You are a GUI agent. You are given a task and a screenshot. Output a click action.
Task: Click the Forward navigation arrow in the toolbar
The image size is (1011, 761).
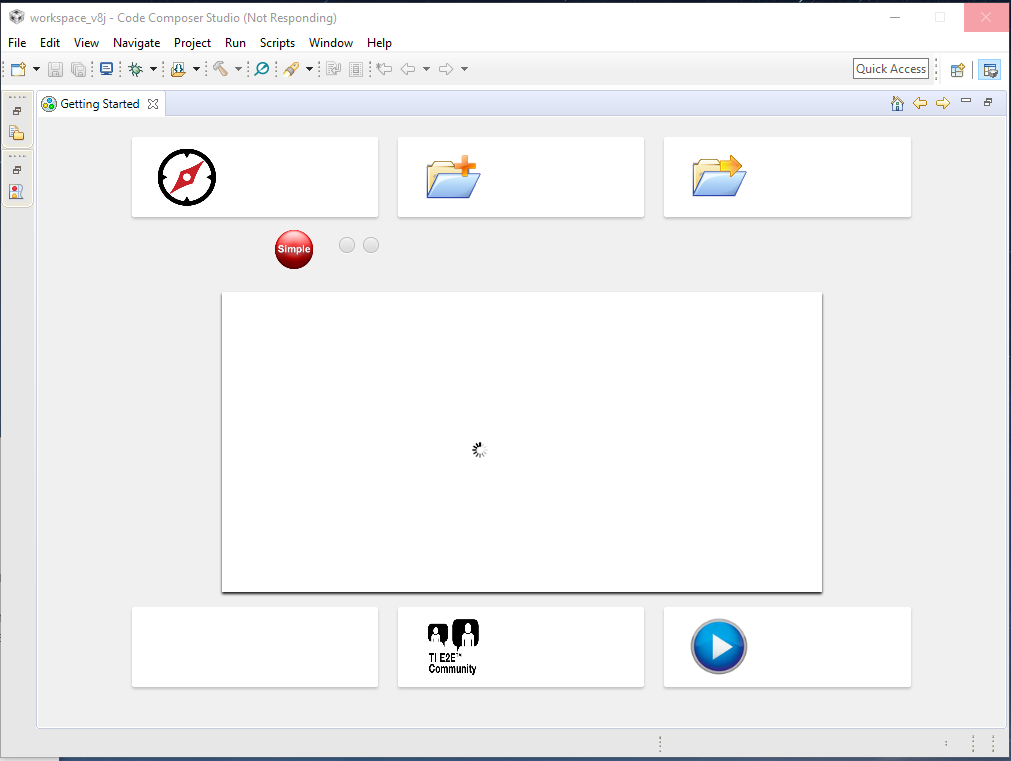(x=446, y=69)
